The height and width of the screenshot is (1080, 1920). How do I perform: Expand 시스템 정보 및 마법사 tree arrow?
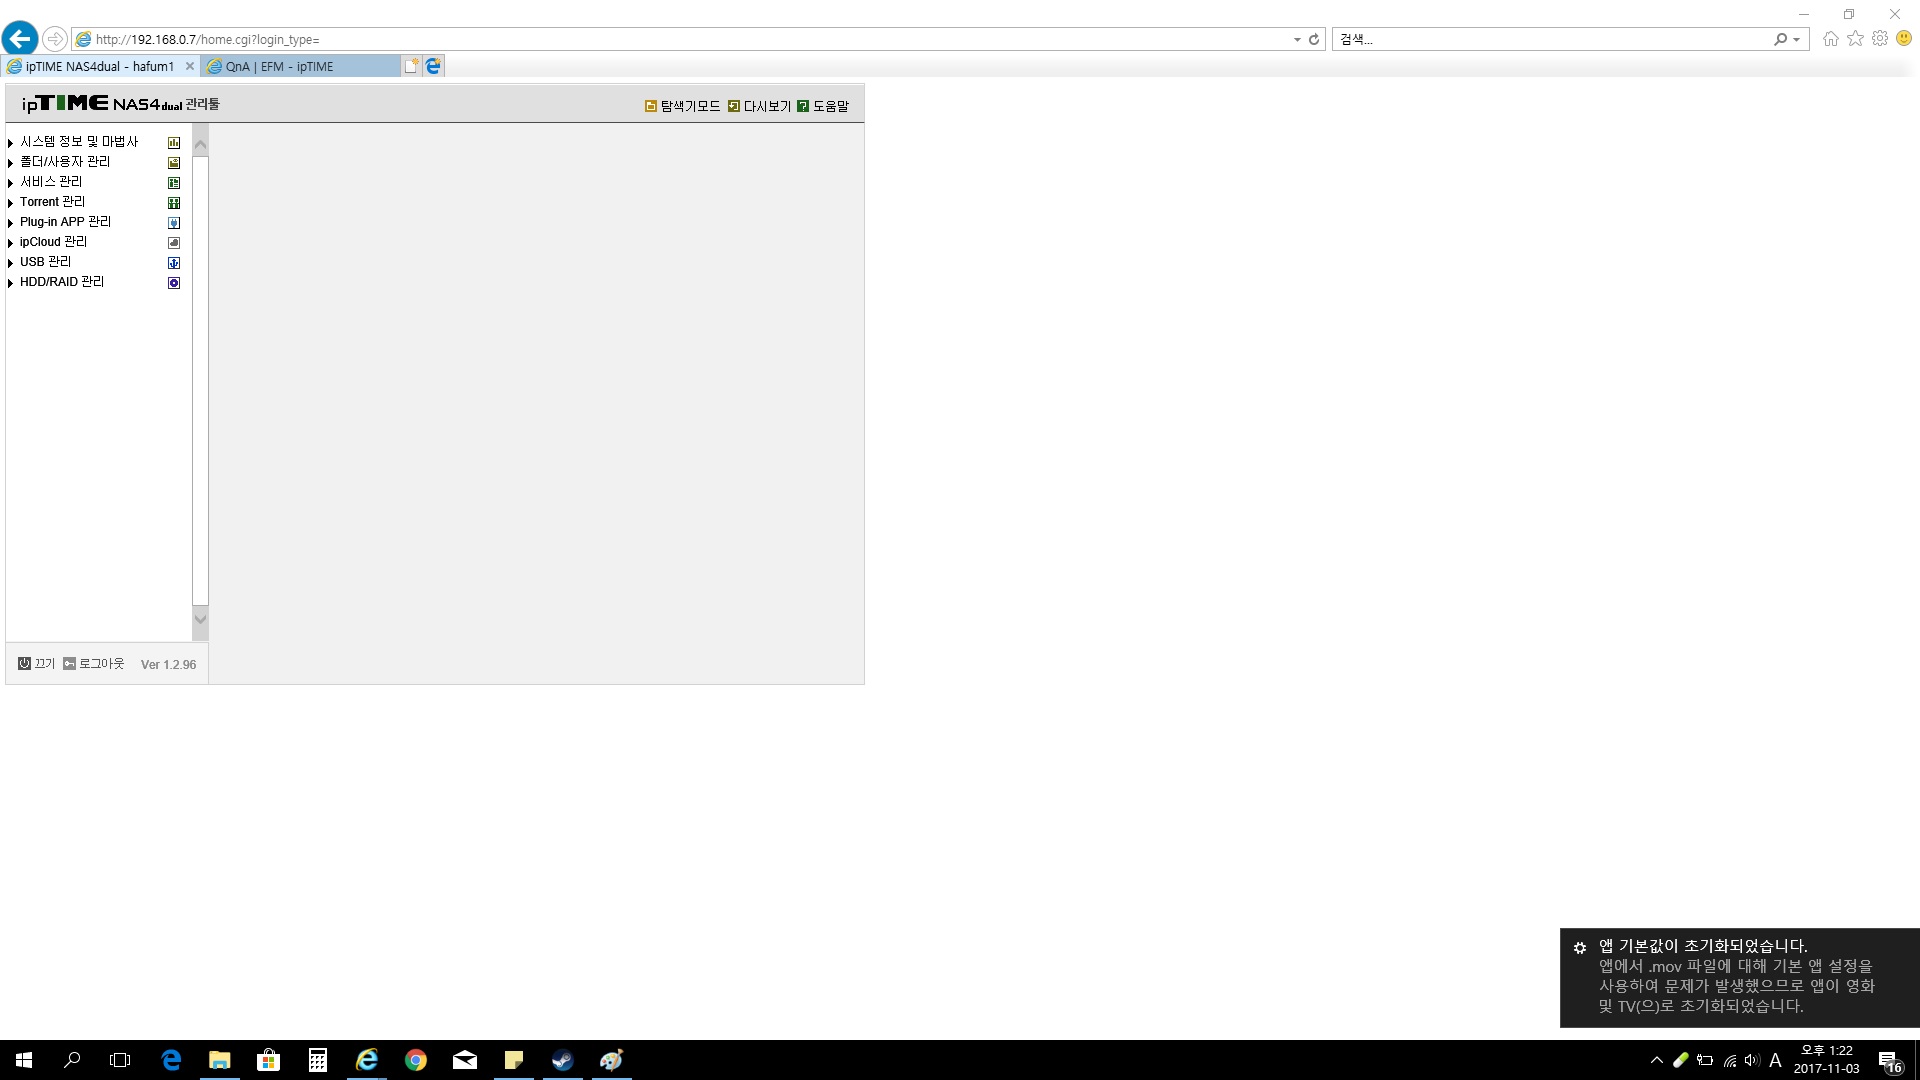click(10, 143)
